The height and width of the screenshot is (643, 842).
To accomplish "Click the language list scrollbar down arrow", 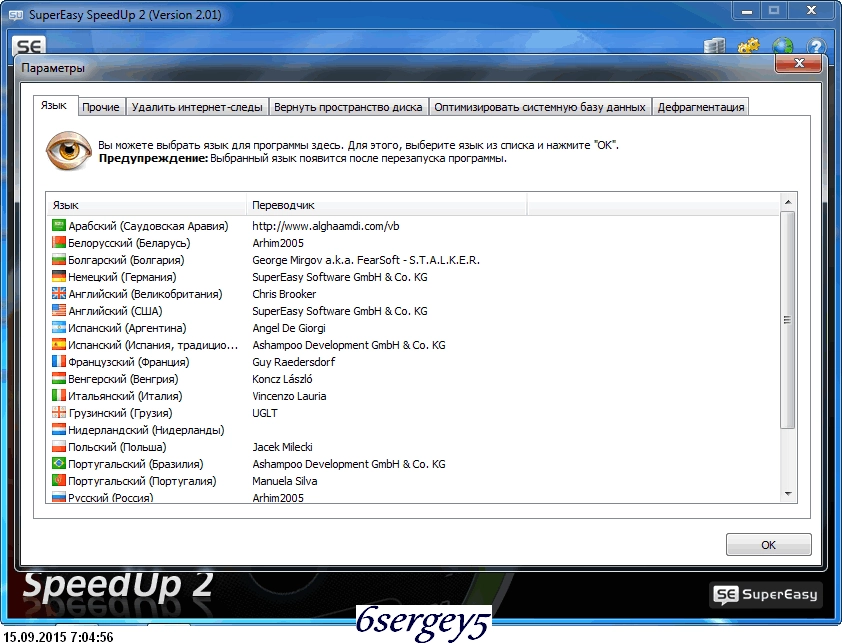I will (x=788, y=494).
